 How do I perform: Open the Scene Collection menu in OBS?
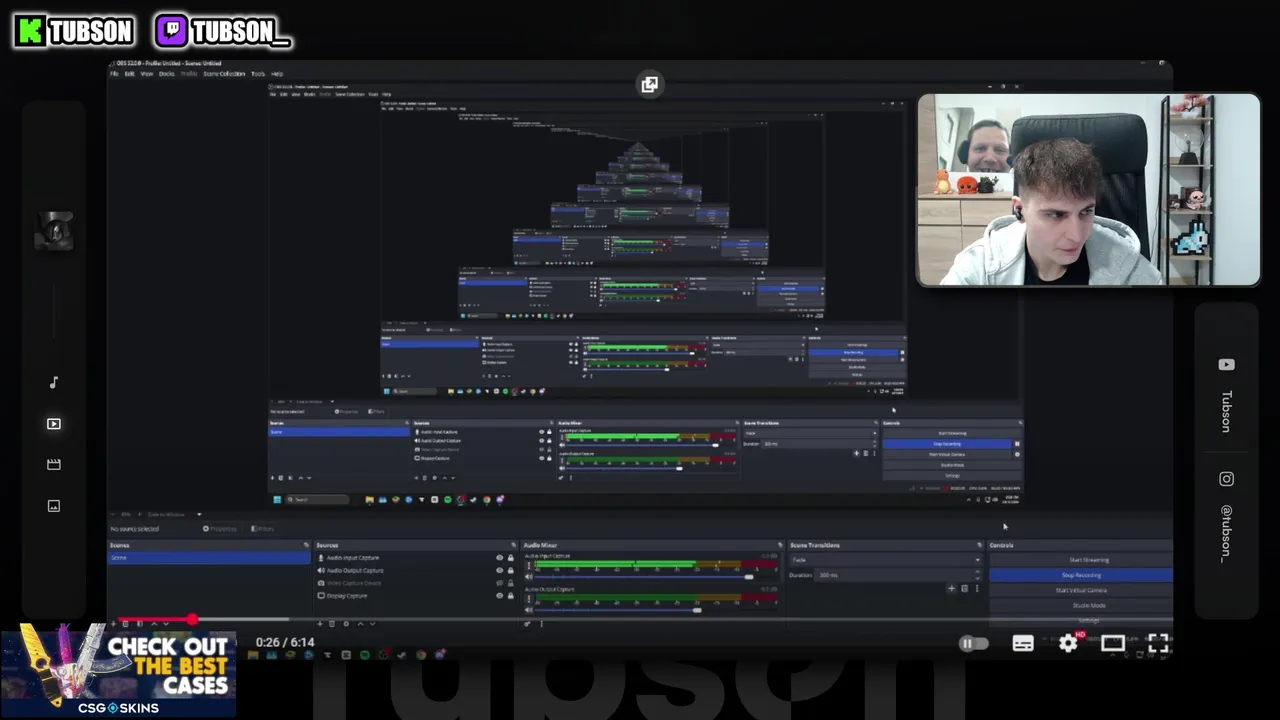(224, 74)
